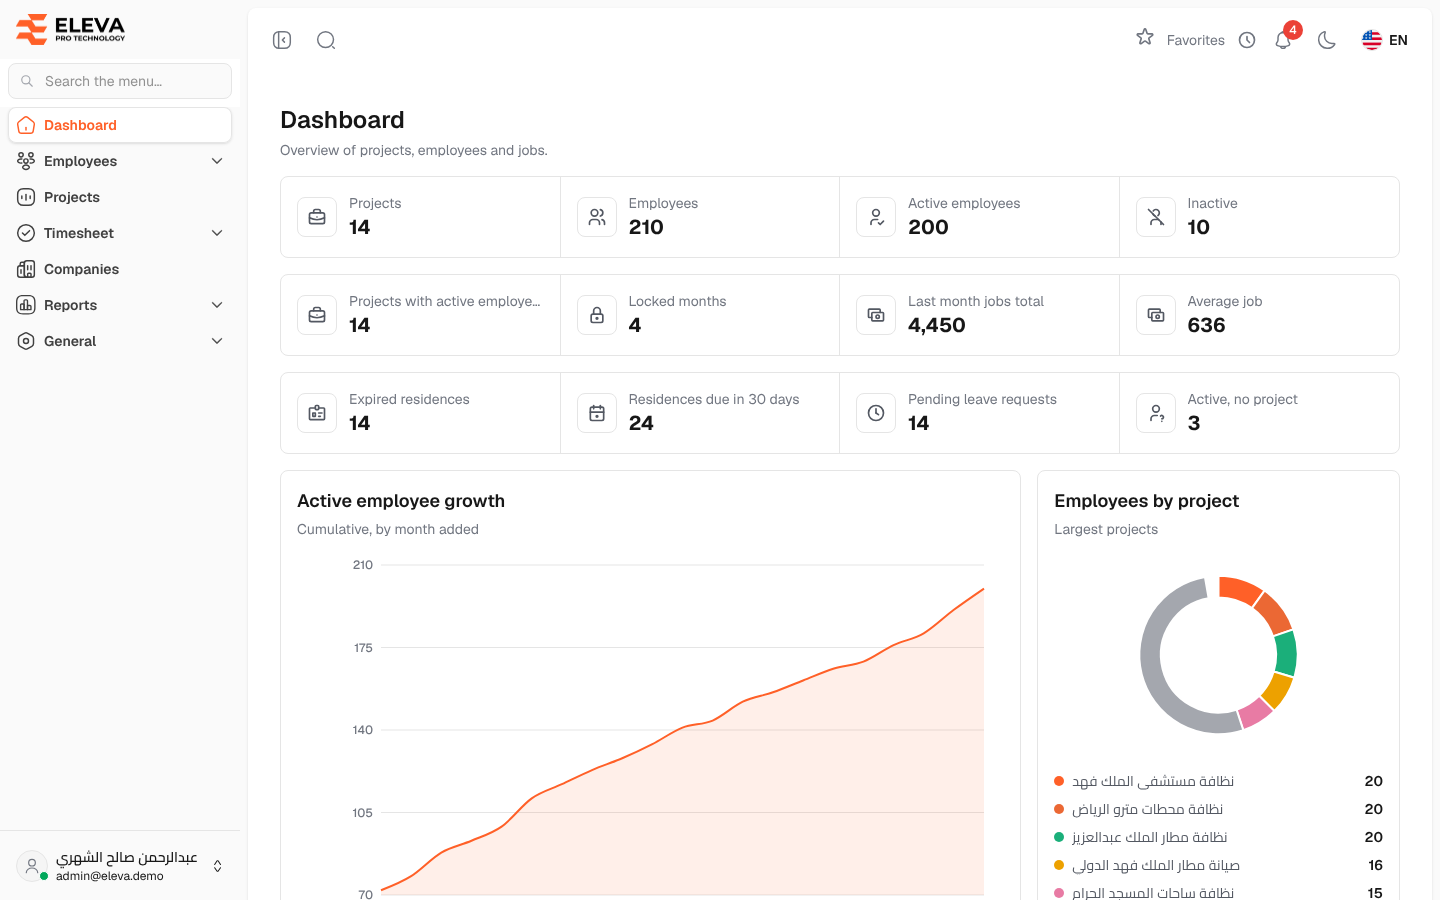Click the Favorites label in header

pos(1196,40)
